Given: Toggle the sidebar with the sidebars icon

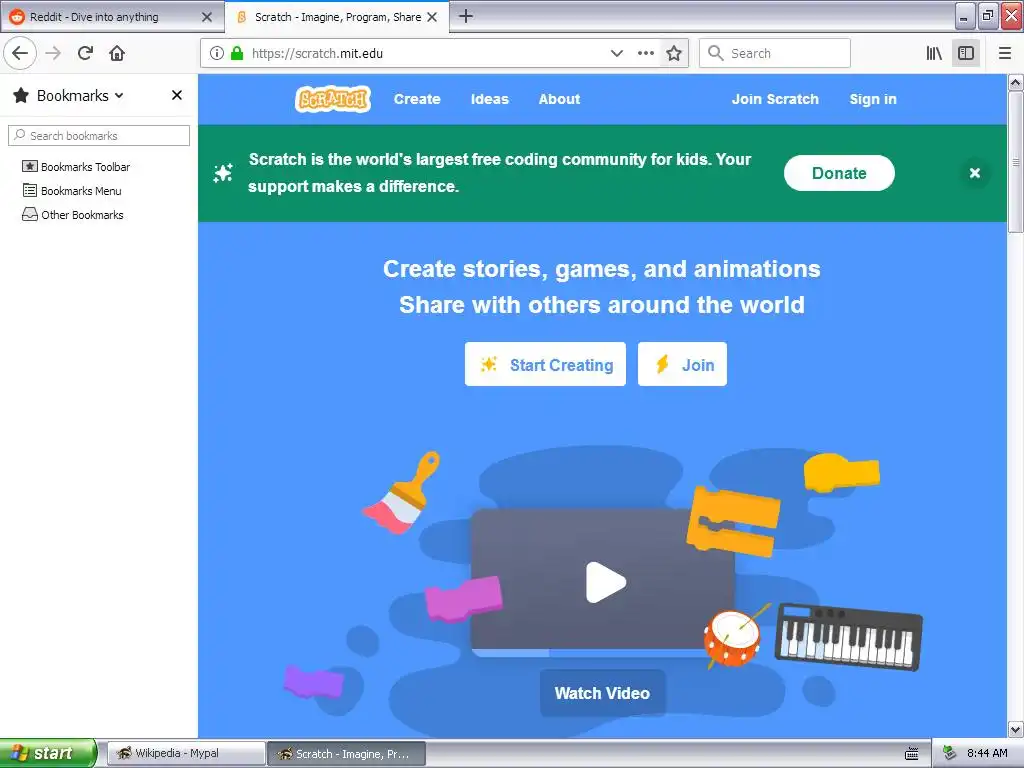Looking at the screenshot, I should 966,53.
